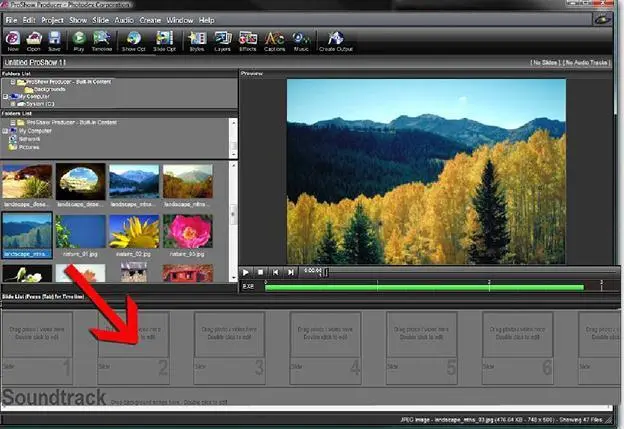624x429 pixels.
Task: Open the File menu
Action: coord(11,20)
